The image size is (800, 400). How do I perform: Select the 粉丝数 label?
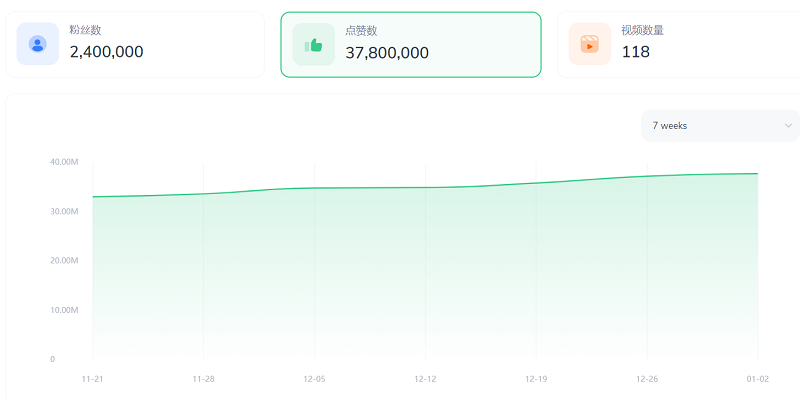click(88, 30)
